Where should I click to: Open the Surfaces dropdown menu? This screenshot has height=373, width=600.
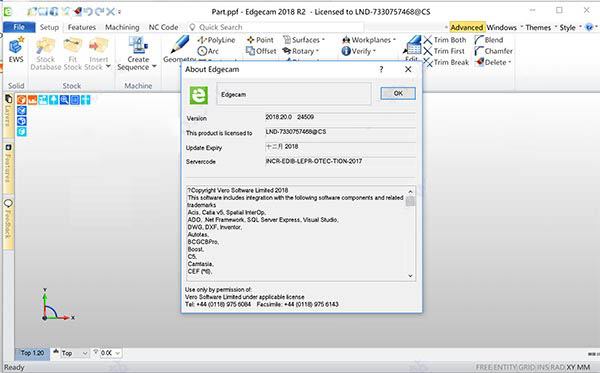click(x=304, y=40)
